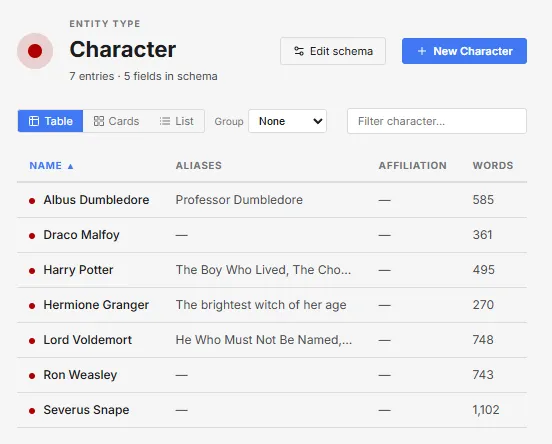552x444 pixels.
Task: Sort by the WORDS column header
Action: (493, 165)
